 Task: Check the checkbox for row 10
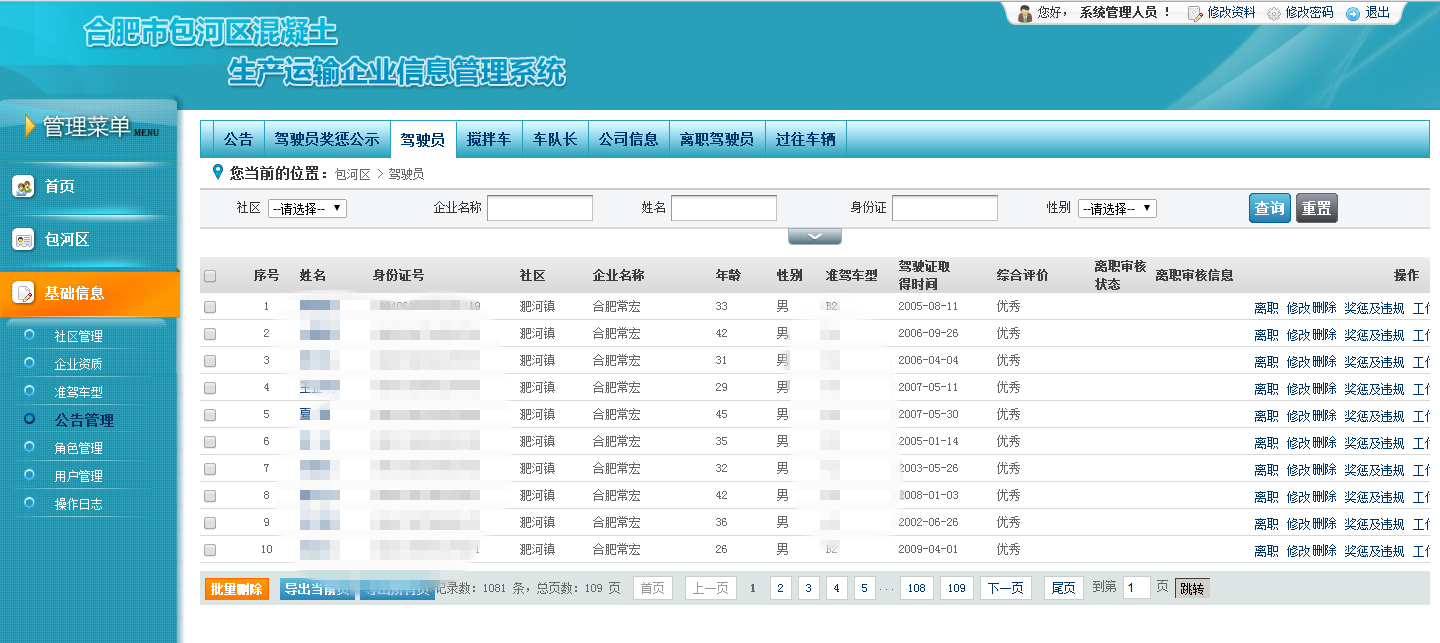point(210,550)
